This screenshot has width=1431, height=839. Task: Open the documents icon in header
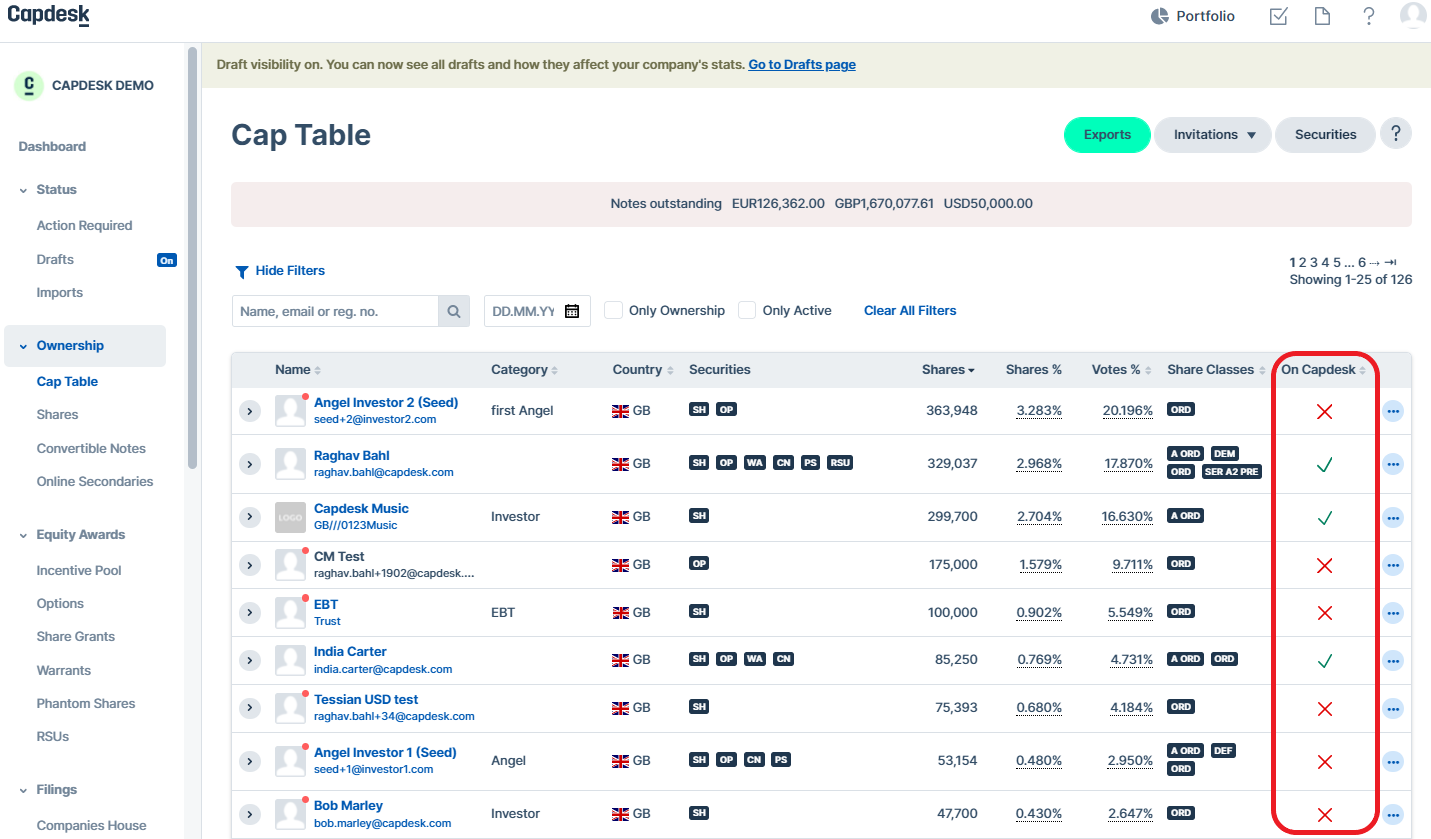point(1322,16)
